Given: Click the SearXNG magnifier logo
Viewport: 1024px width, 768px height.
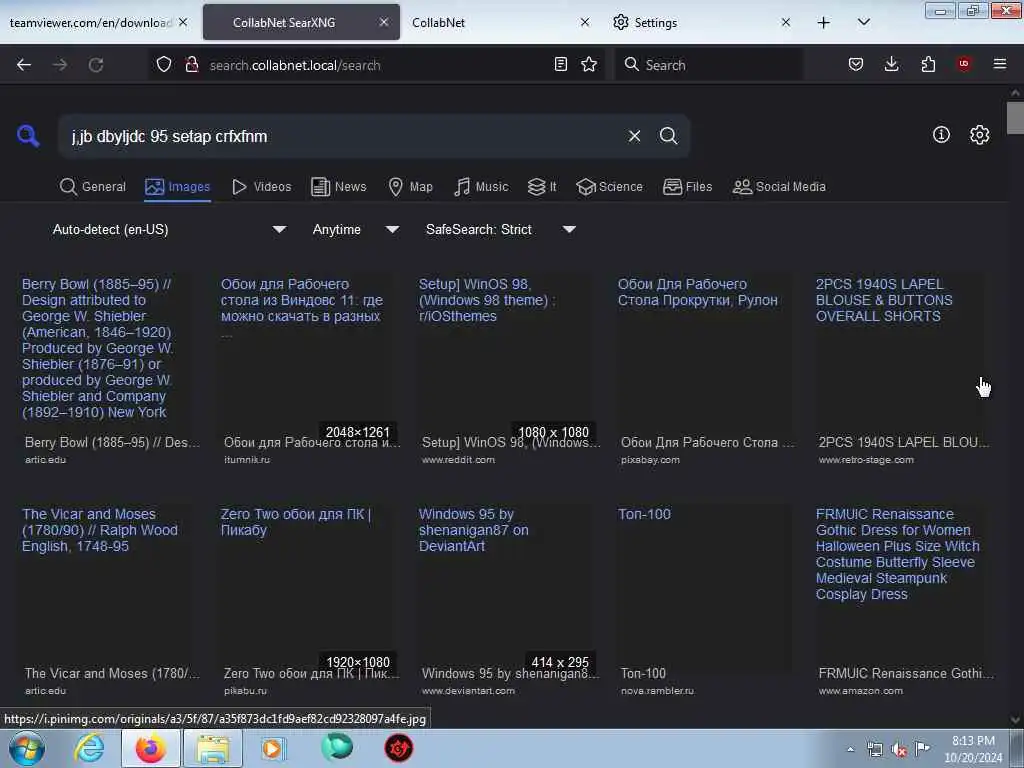Looking at the screenshot, I should click(x=28, y=136).
